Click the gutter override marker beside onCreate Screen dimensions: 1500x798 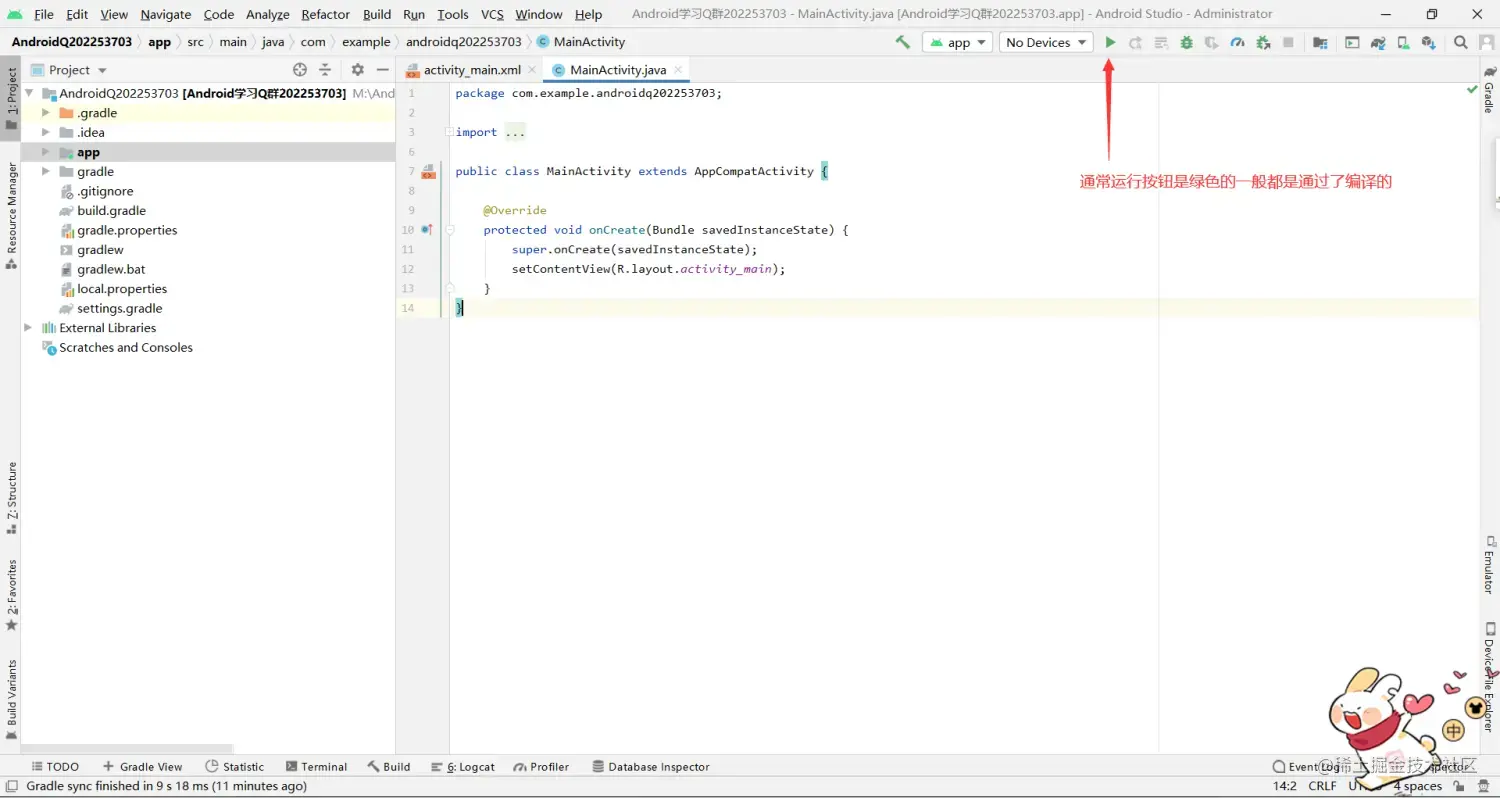pos(427,230)
